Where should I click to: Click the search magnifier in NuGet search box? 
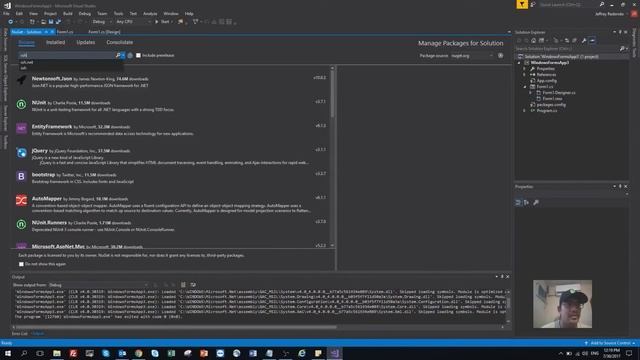118,55
